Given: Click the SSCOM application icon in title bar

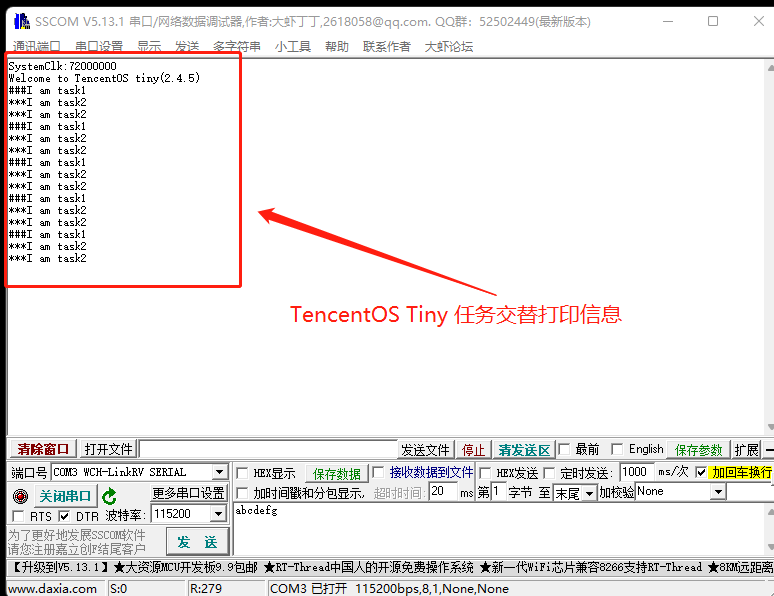Looking at the screenshot, I should [22, 21].
